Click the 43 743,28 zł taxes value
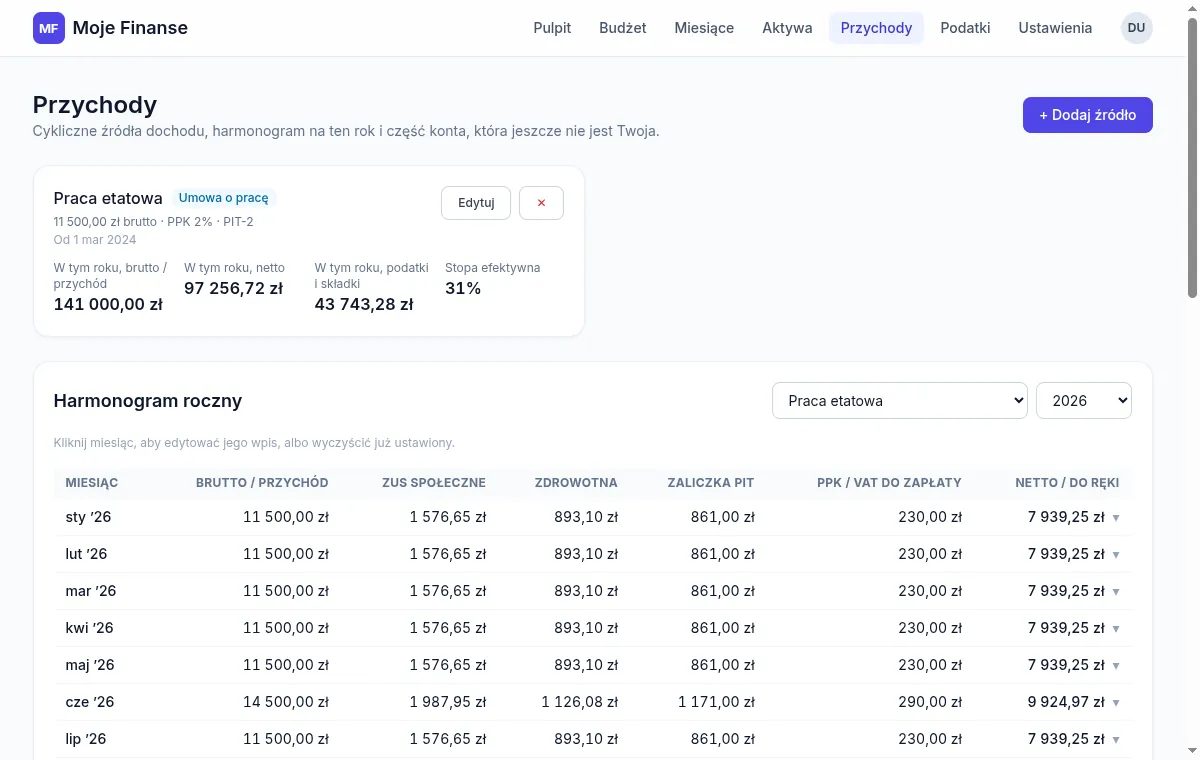The height and width of the screenshot is (760, 1200). pyautogui.click(x=364, y=305)
